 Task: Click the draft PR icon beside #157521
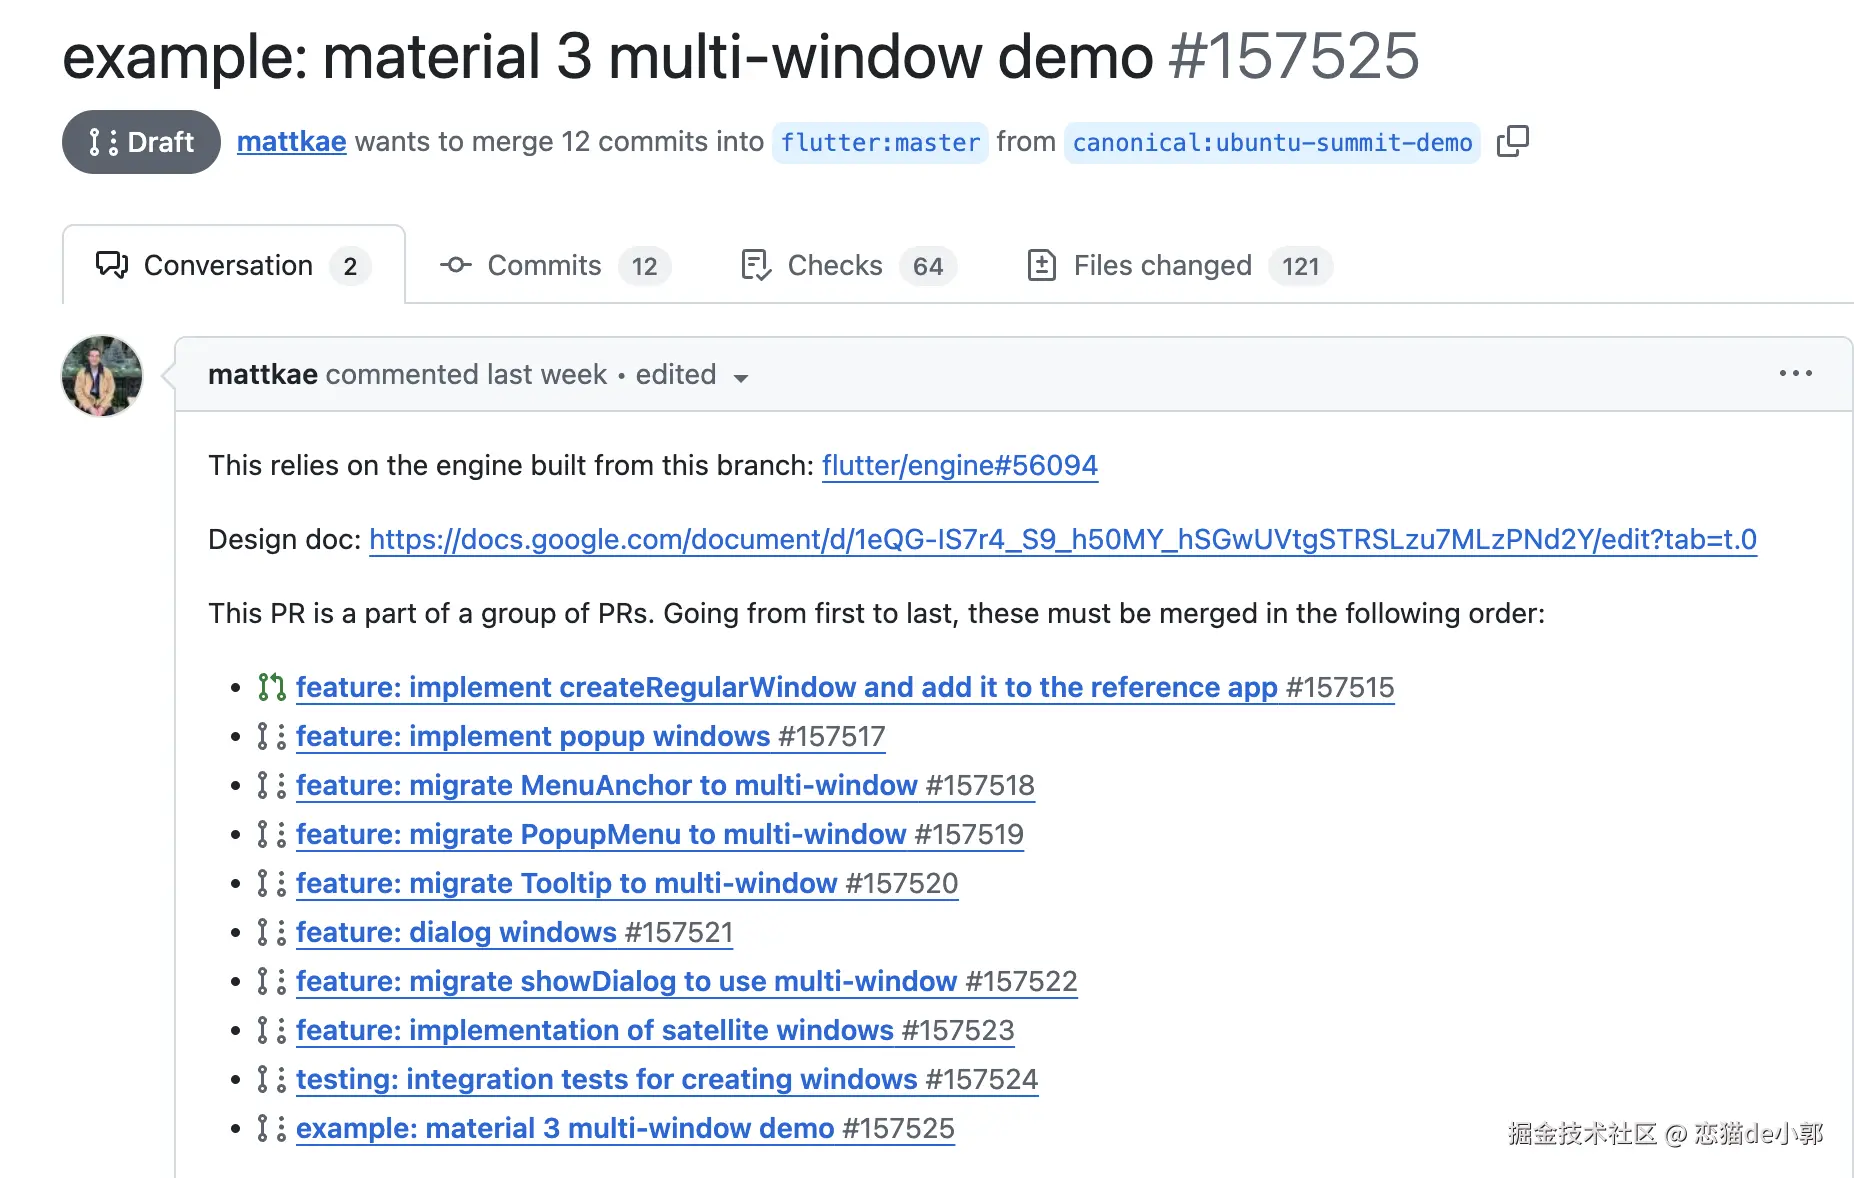(272, 932)
